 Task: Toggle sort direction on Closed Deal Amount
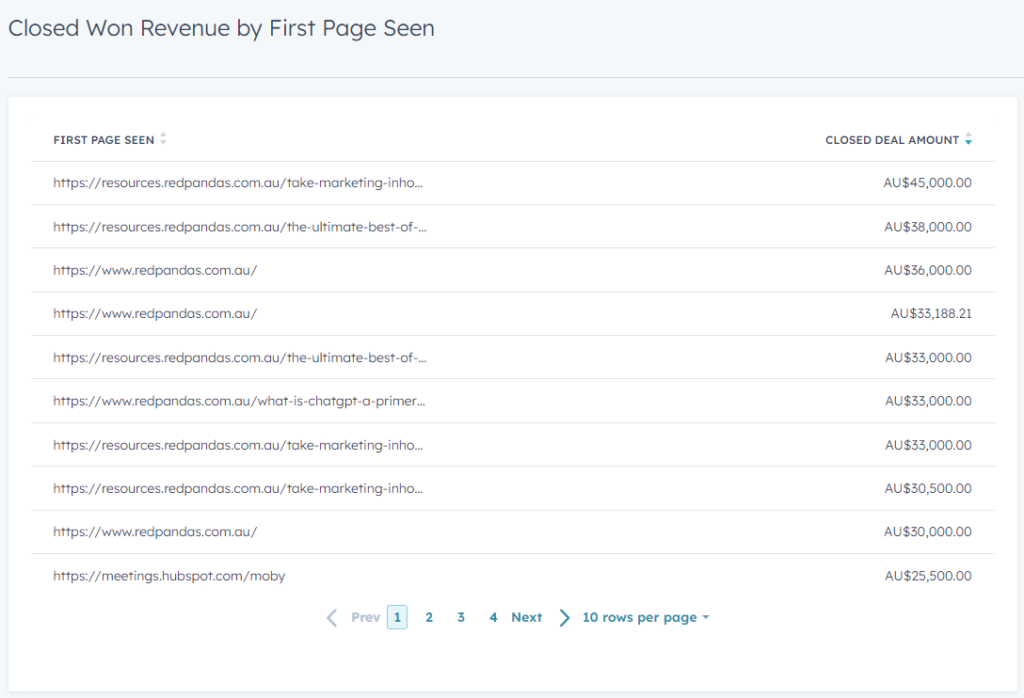pyautogui.click(x=968, y=139)
